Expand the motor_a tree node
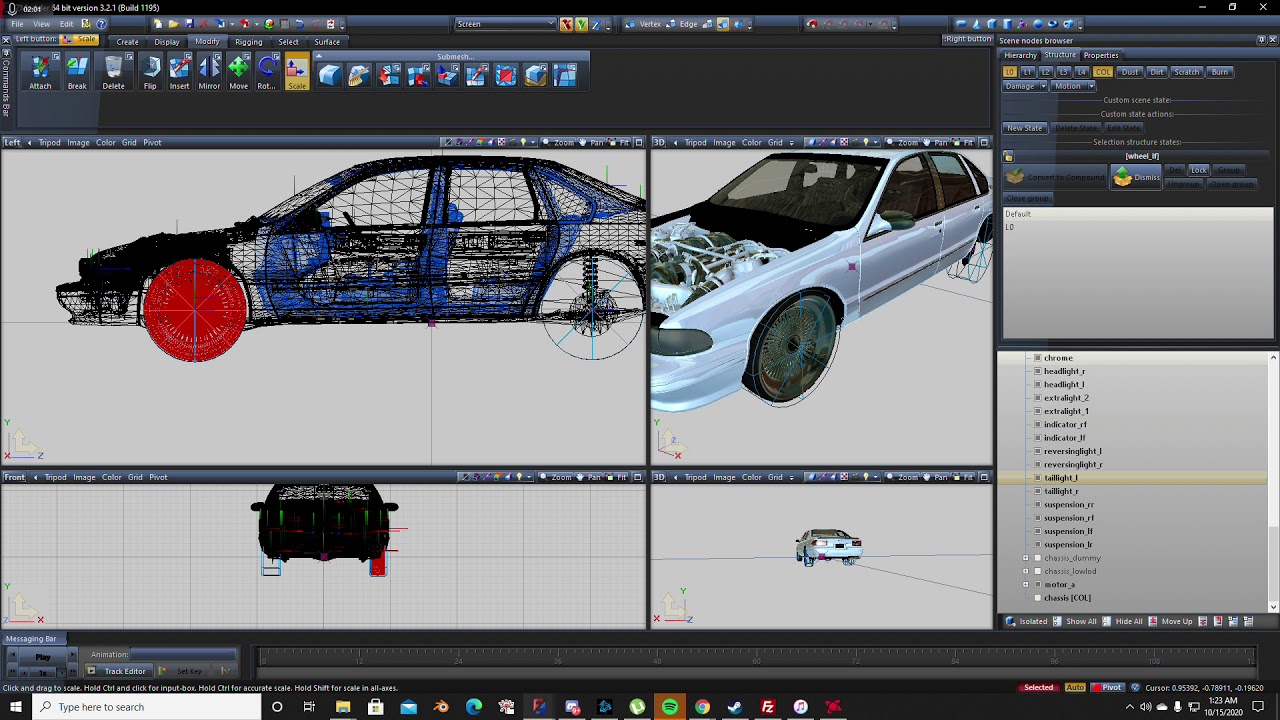Image resolution: width=1280 pixels, height=720 pixels. coord(1025,584)
